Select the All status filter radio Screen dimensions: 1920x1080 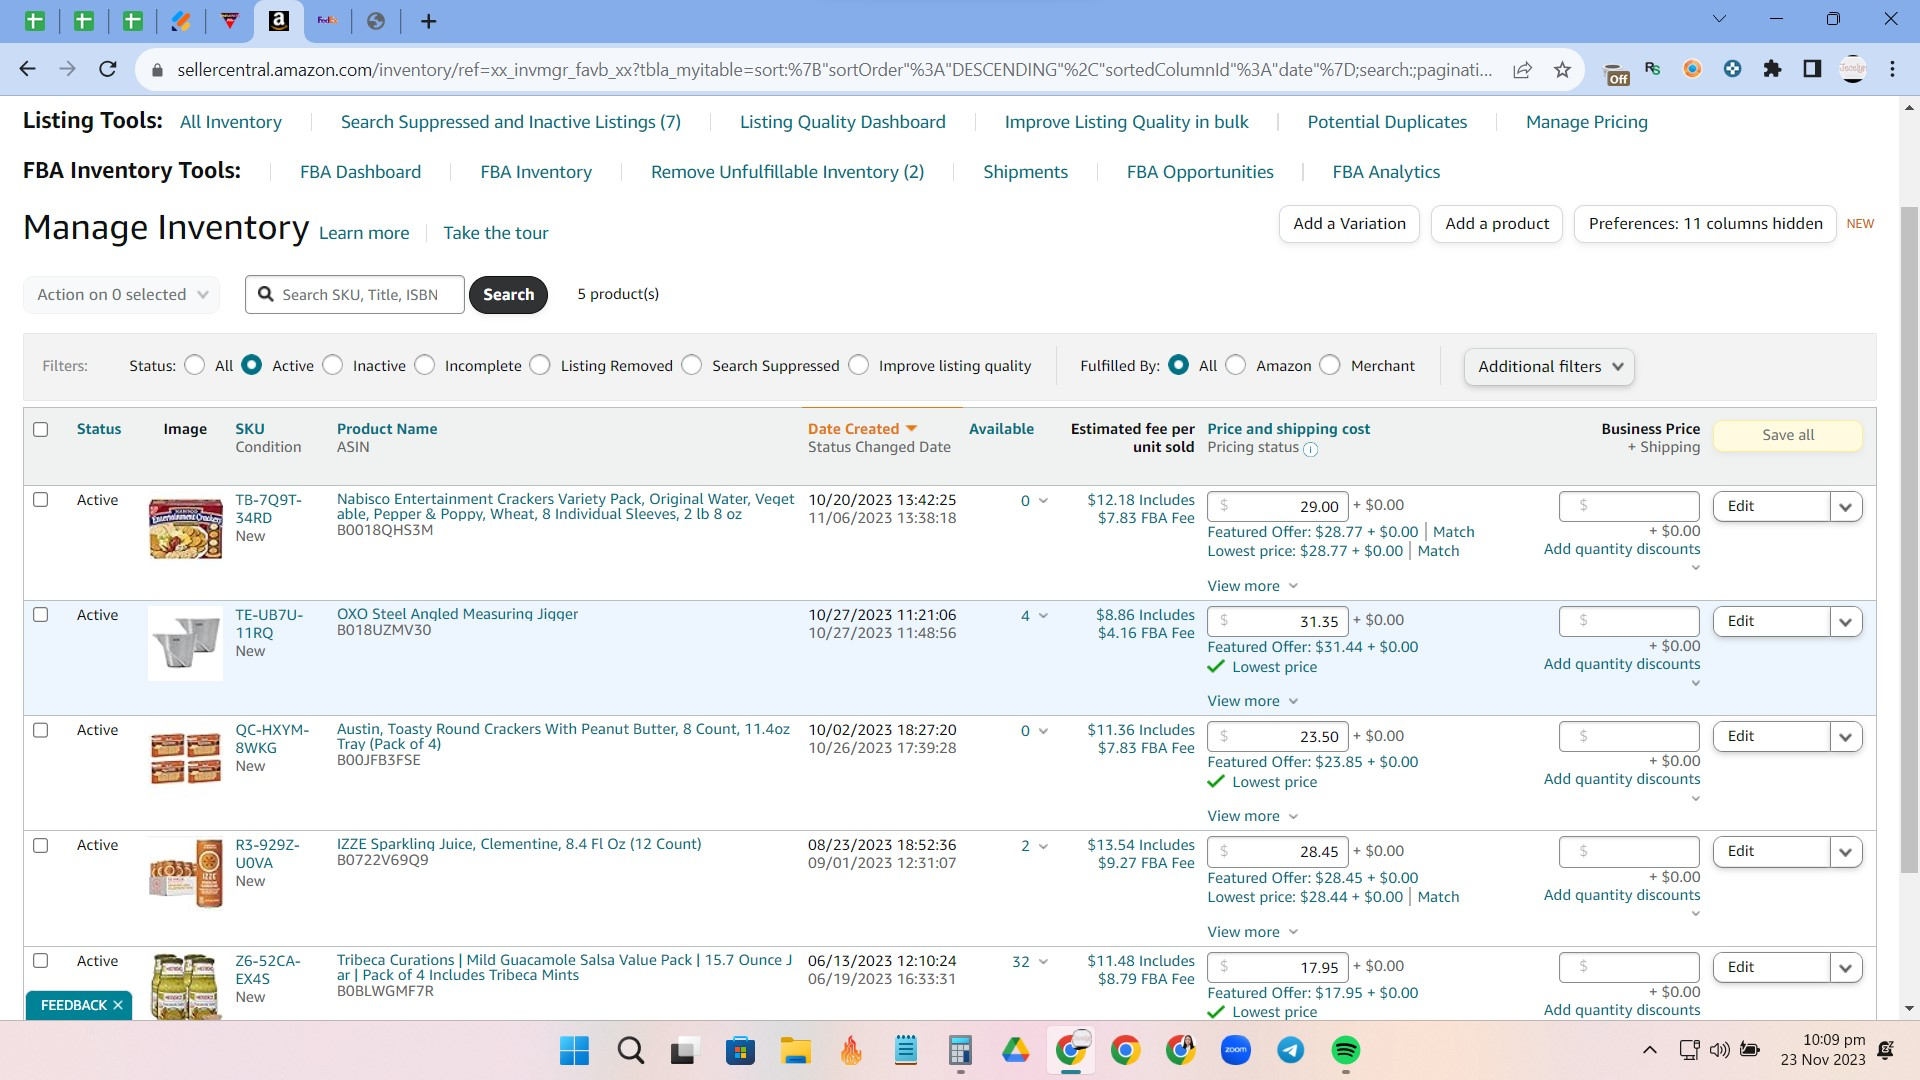[195, 365]
